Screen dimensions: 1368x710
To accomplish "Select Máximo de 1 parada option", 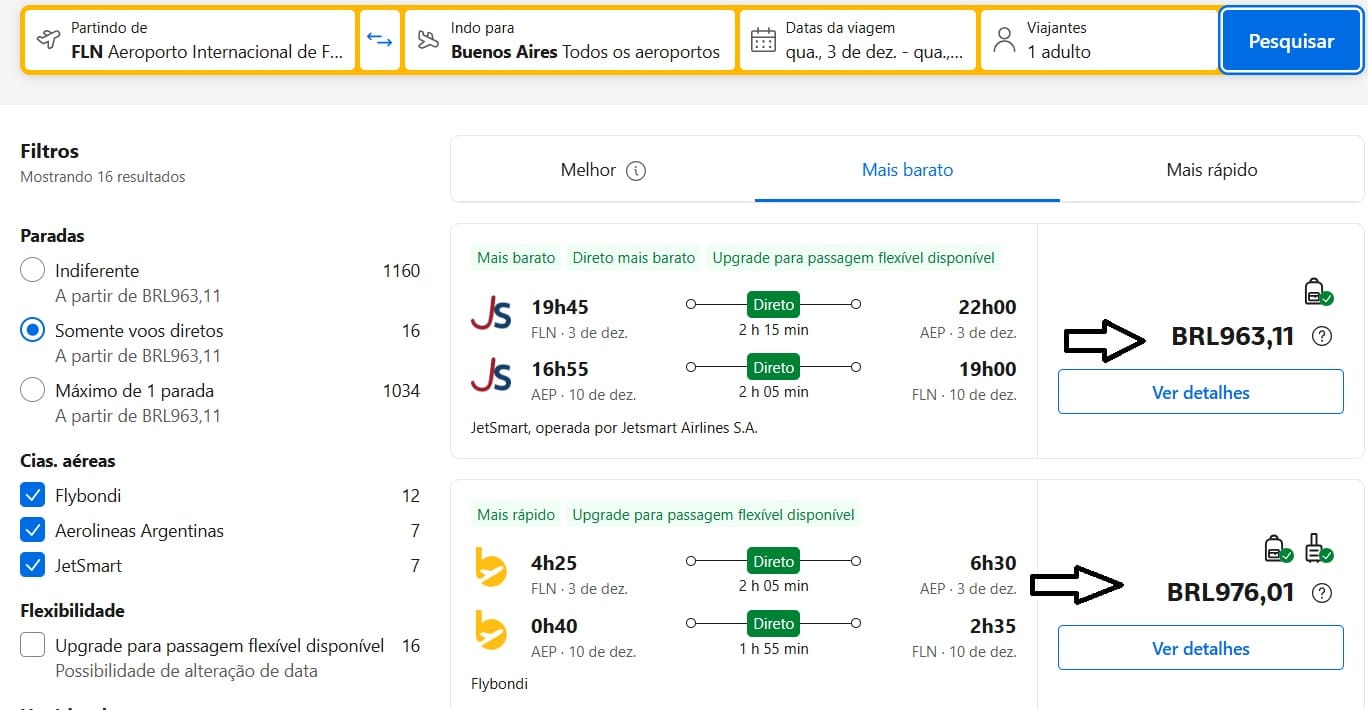I will coord(33,391).
